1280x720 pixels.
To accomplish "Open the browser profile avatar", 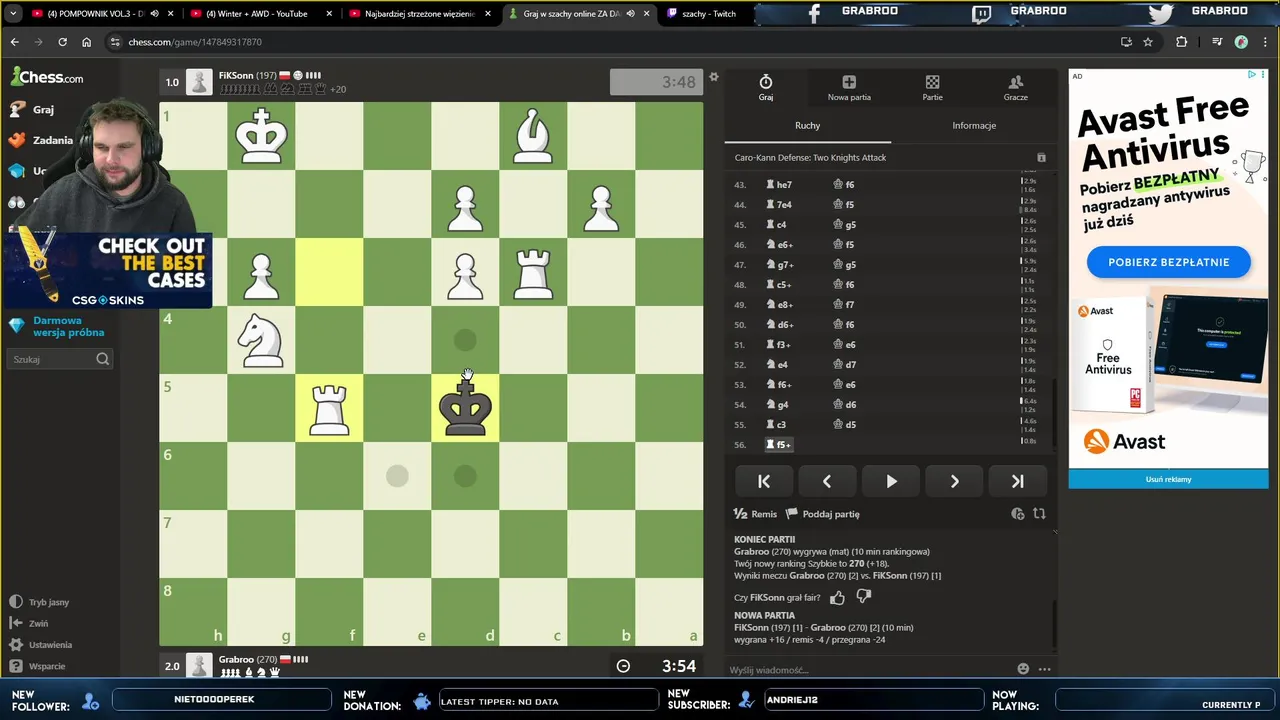I will click(1241, 42).
